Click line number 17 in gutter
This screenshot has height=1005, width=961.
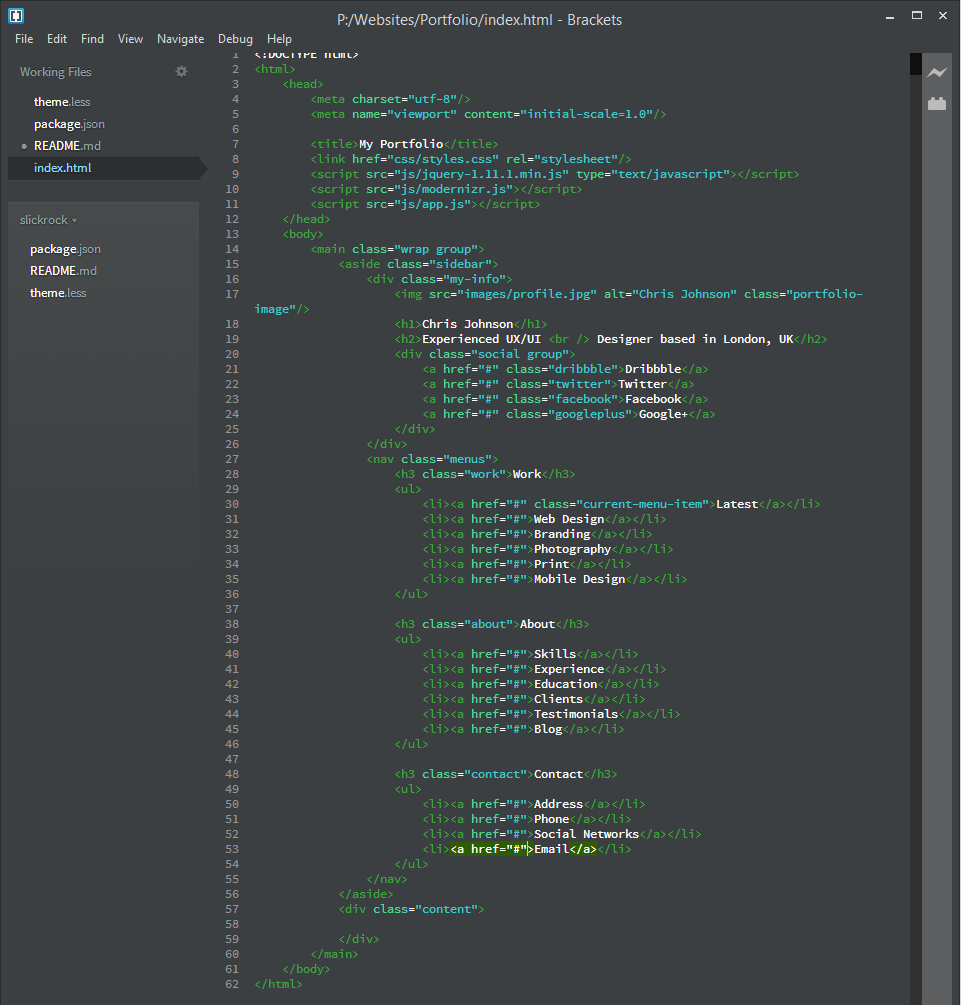(x=232, y=294)
